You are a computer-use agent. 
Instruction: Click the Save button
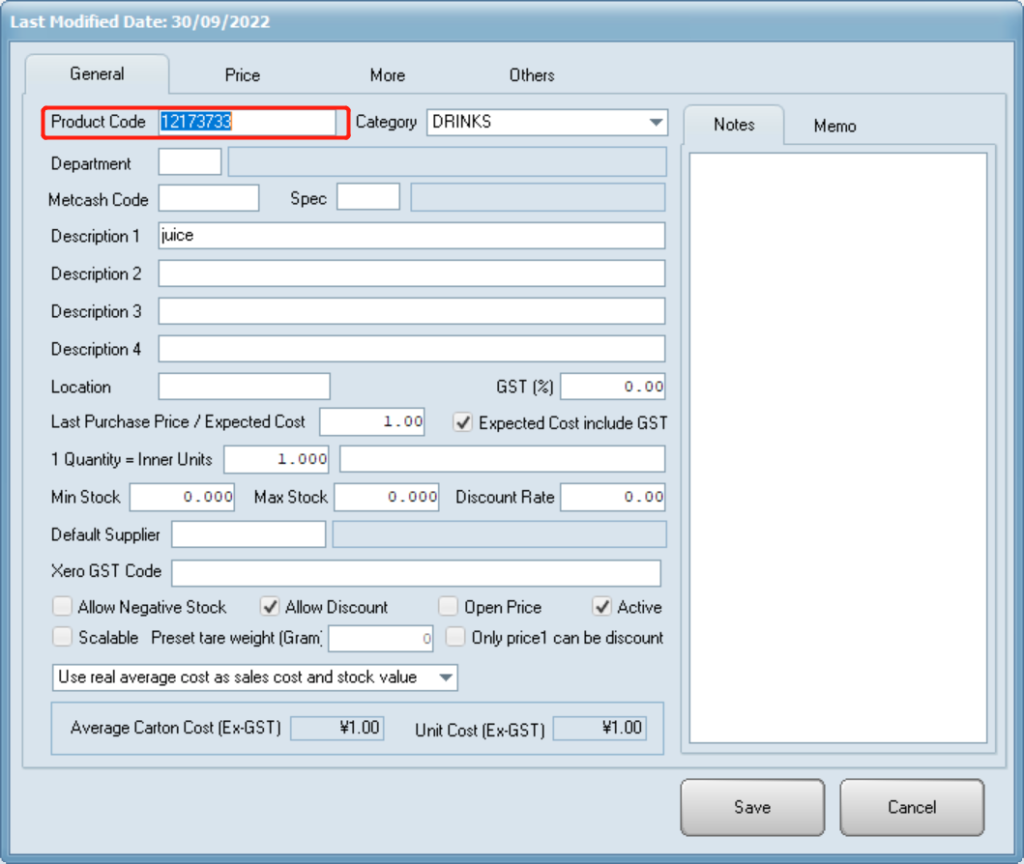[752, 807]
